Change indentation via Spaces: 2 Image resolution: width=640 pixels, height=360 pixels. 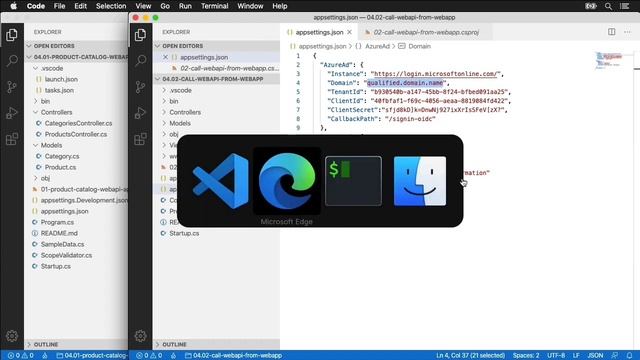(x=526, y=355)
